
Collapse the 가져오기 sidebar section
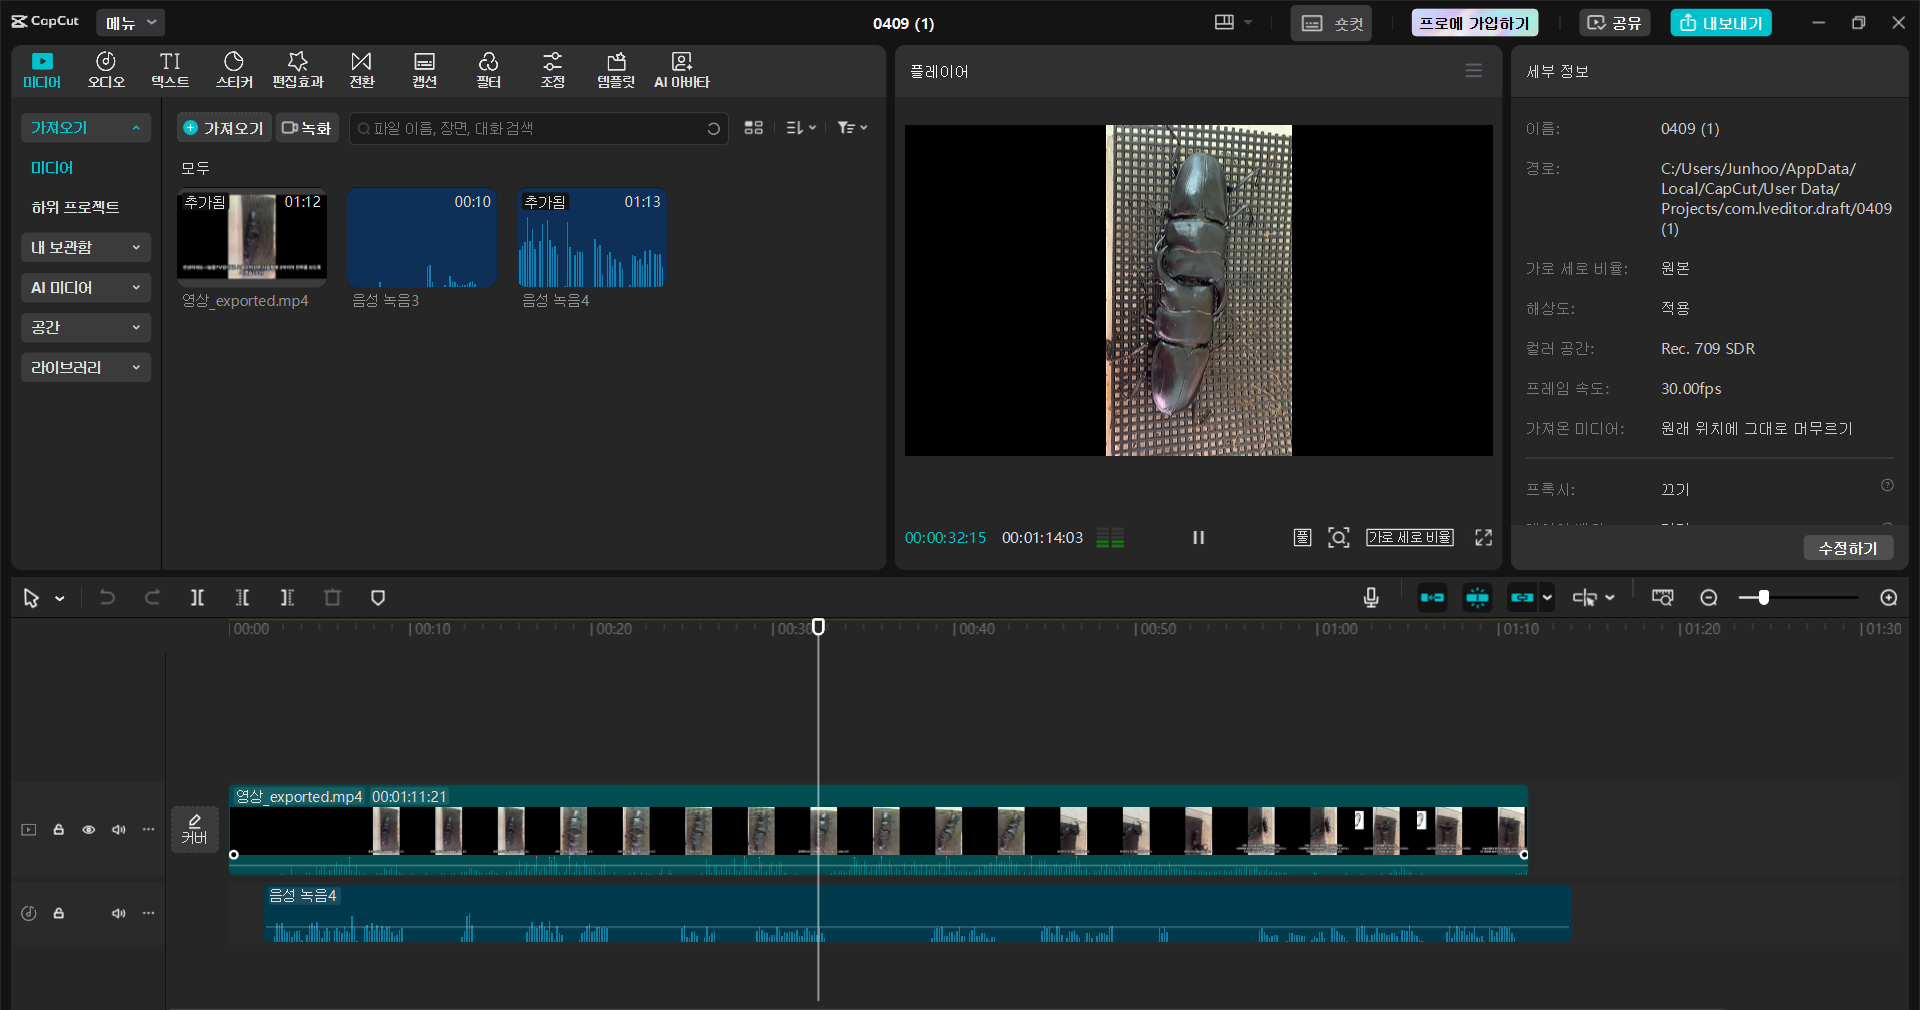point(85,128)
